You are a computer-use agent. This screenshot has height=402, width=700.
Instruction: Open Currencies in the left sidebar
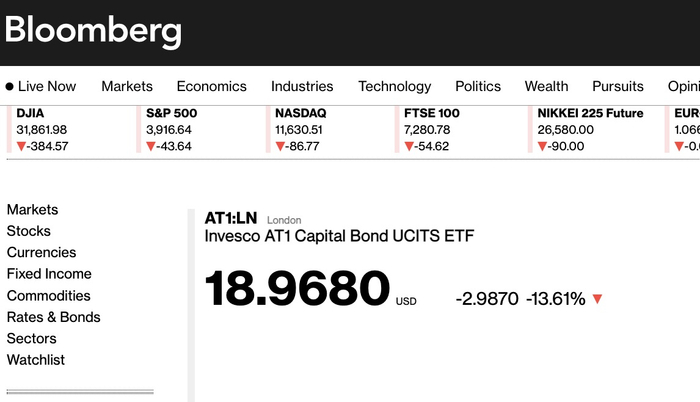tap(41, 253)
